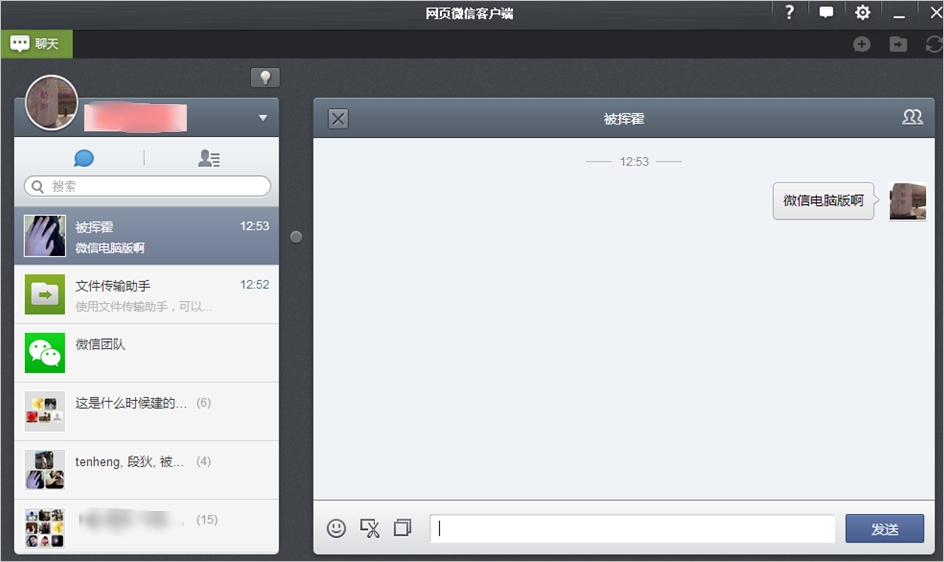
Task: Open the 微信团队 conversation
Action: (x=146, y=353)
